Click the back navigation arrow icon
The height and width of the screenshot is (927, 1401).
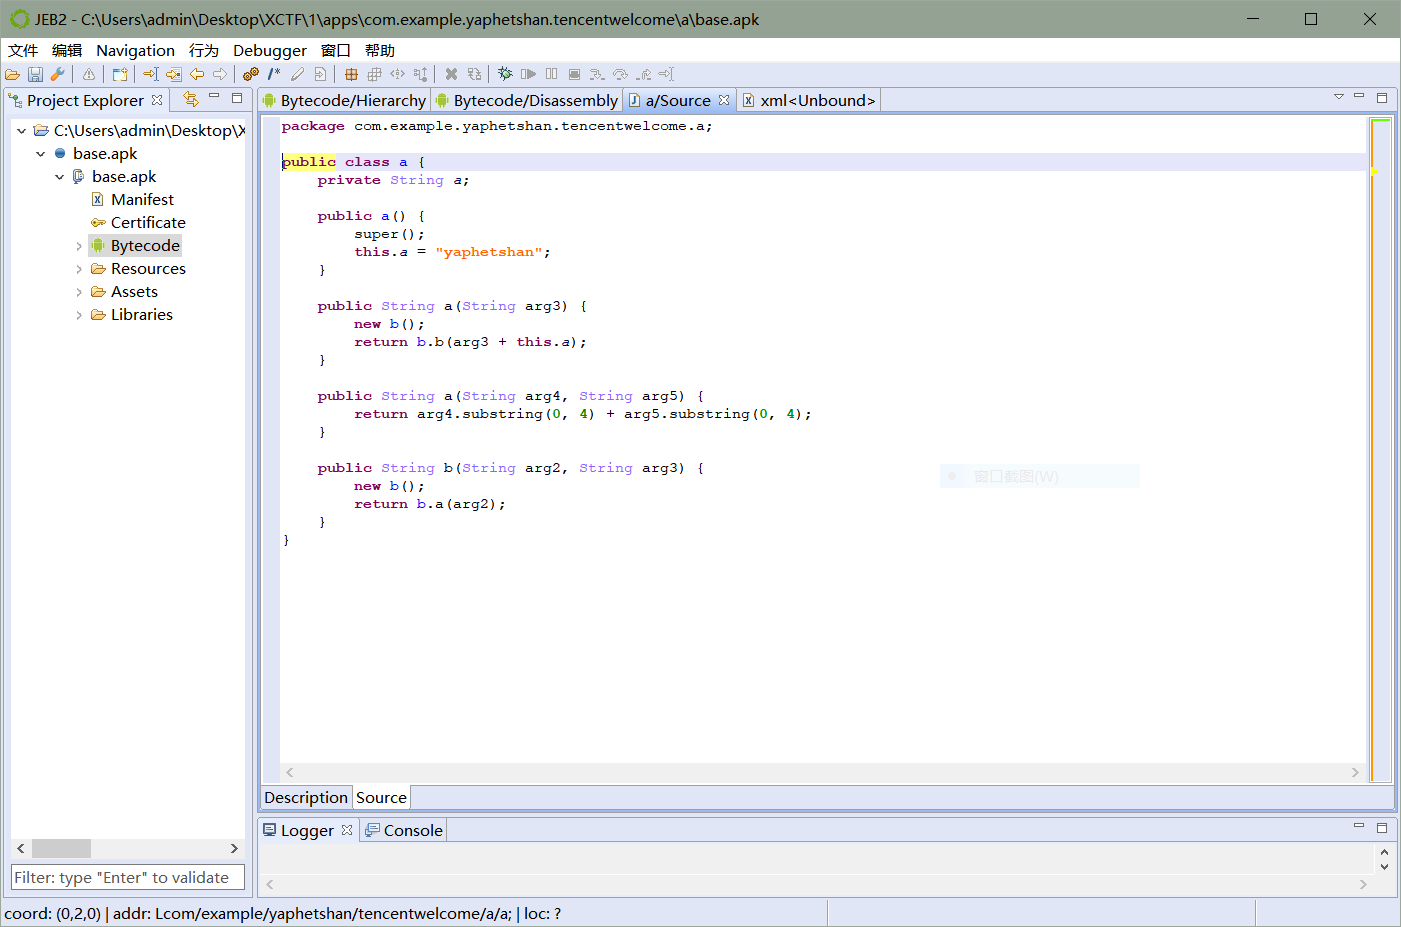click(197, 74)
